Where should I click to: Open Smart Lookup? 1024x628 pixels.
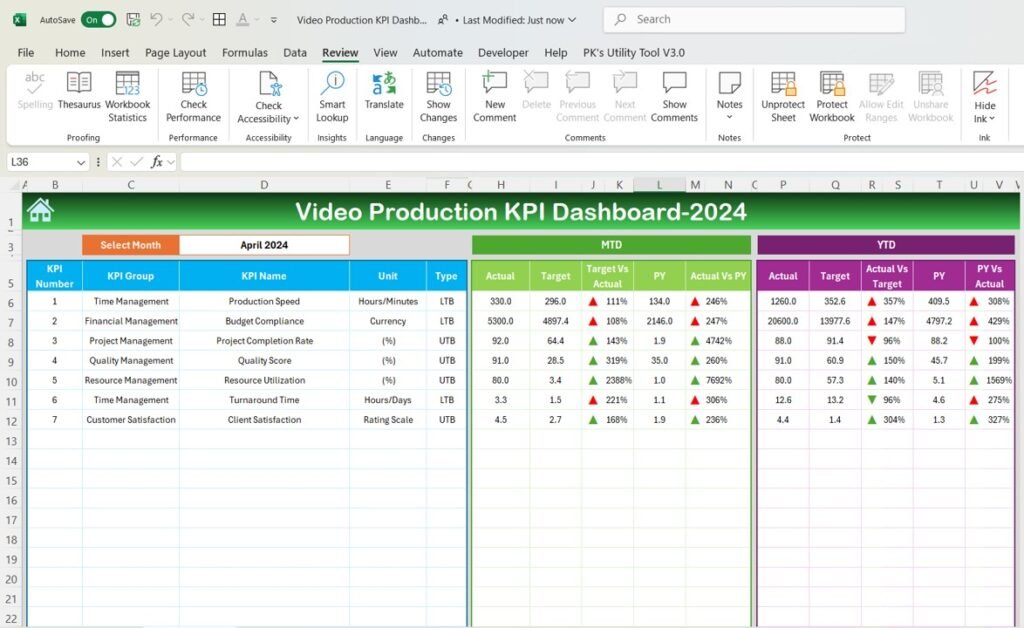(x=332, y=95)
